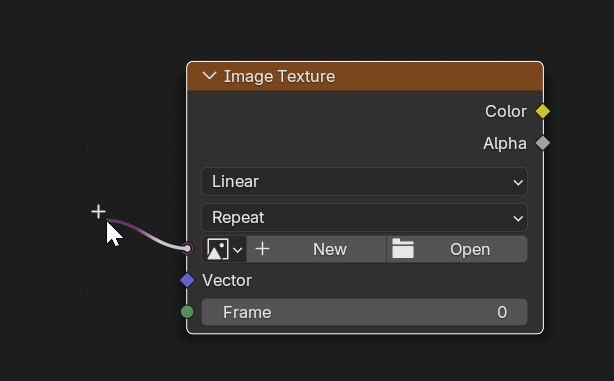The height and width of the screenshot is (381, 614).
Task: Click the green Frame input socket
Action: point(187,312)
